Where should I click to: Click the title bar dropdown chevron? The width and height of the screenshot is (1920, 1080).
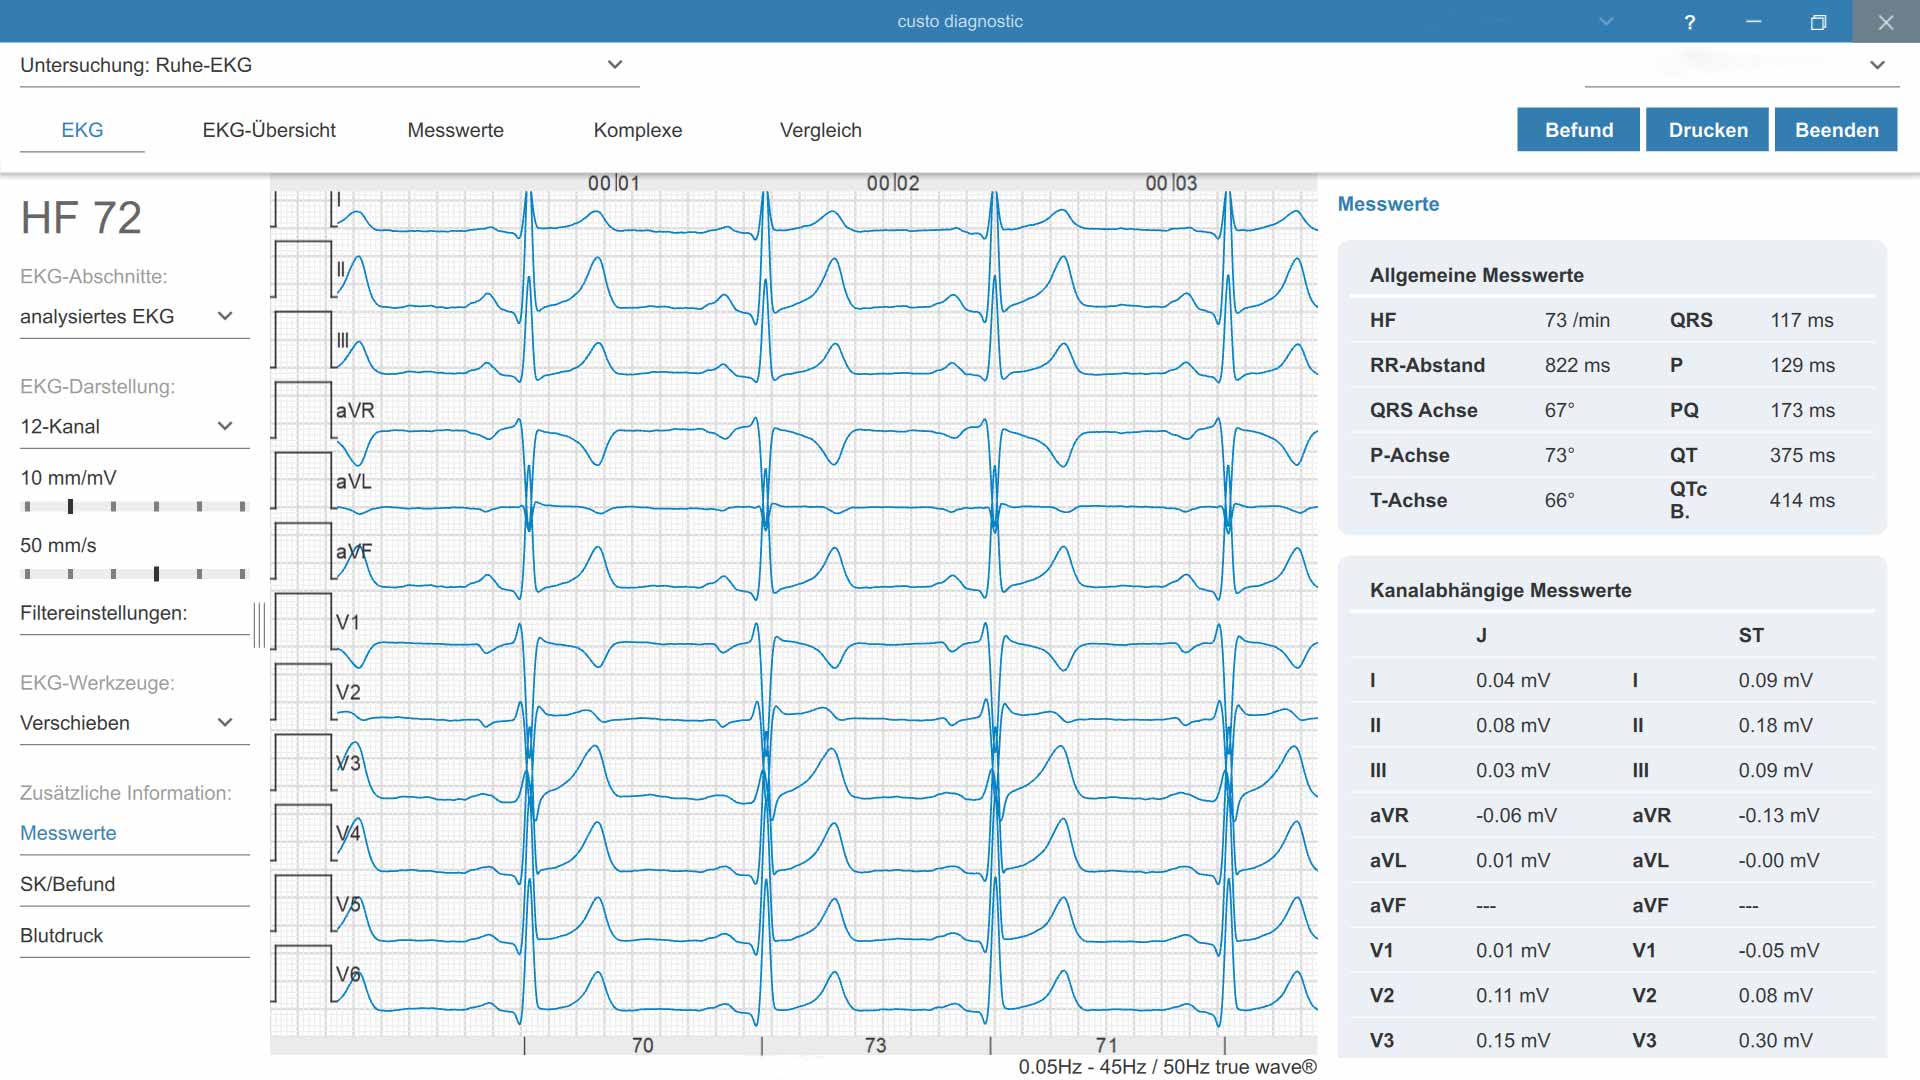pos(1606,21)
